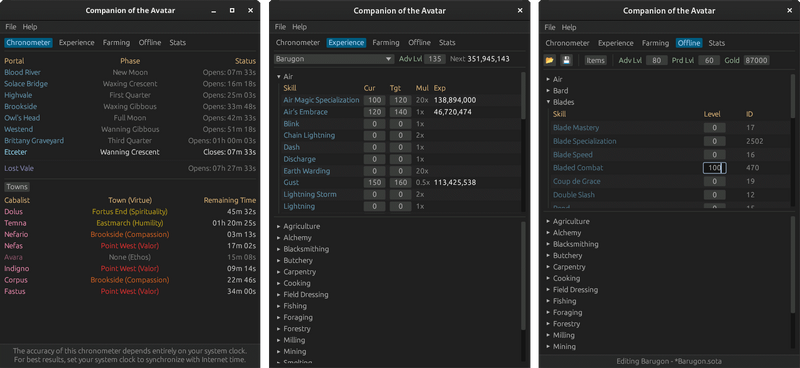Expand the Bard group in Offline window
The width and height of the screenshot is (800, 368).
548,91
